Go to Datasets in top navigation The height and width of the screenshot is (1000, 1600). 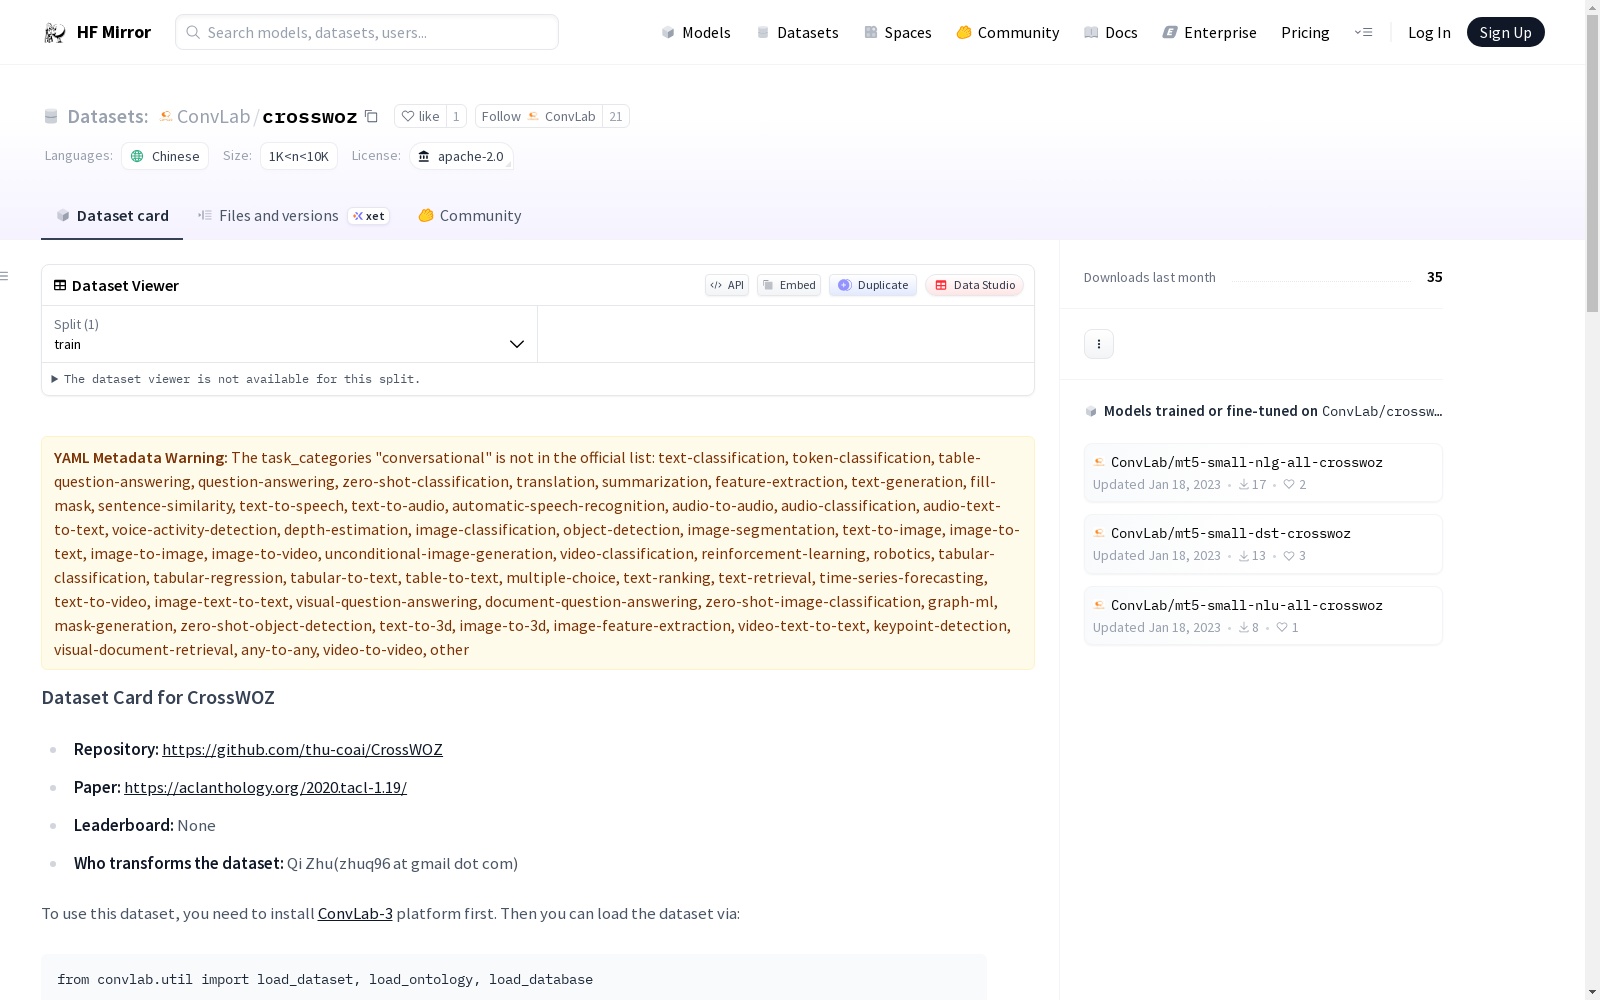click(797, 32)
